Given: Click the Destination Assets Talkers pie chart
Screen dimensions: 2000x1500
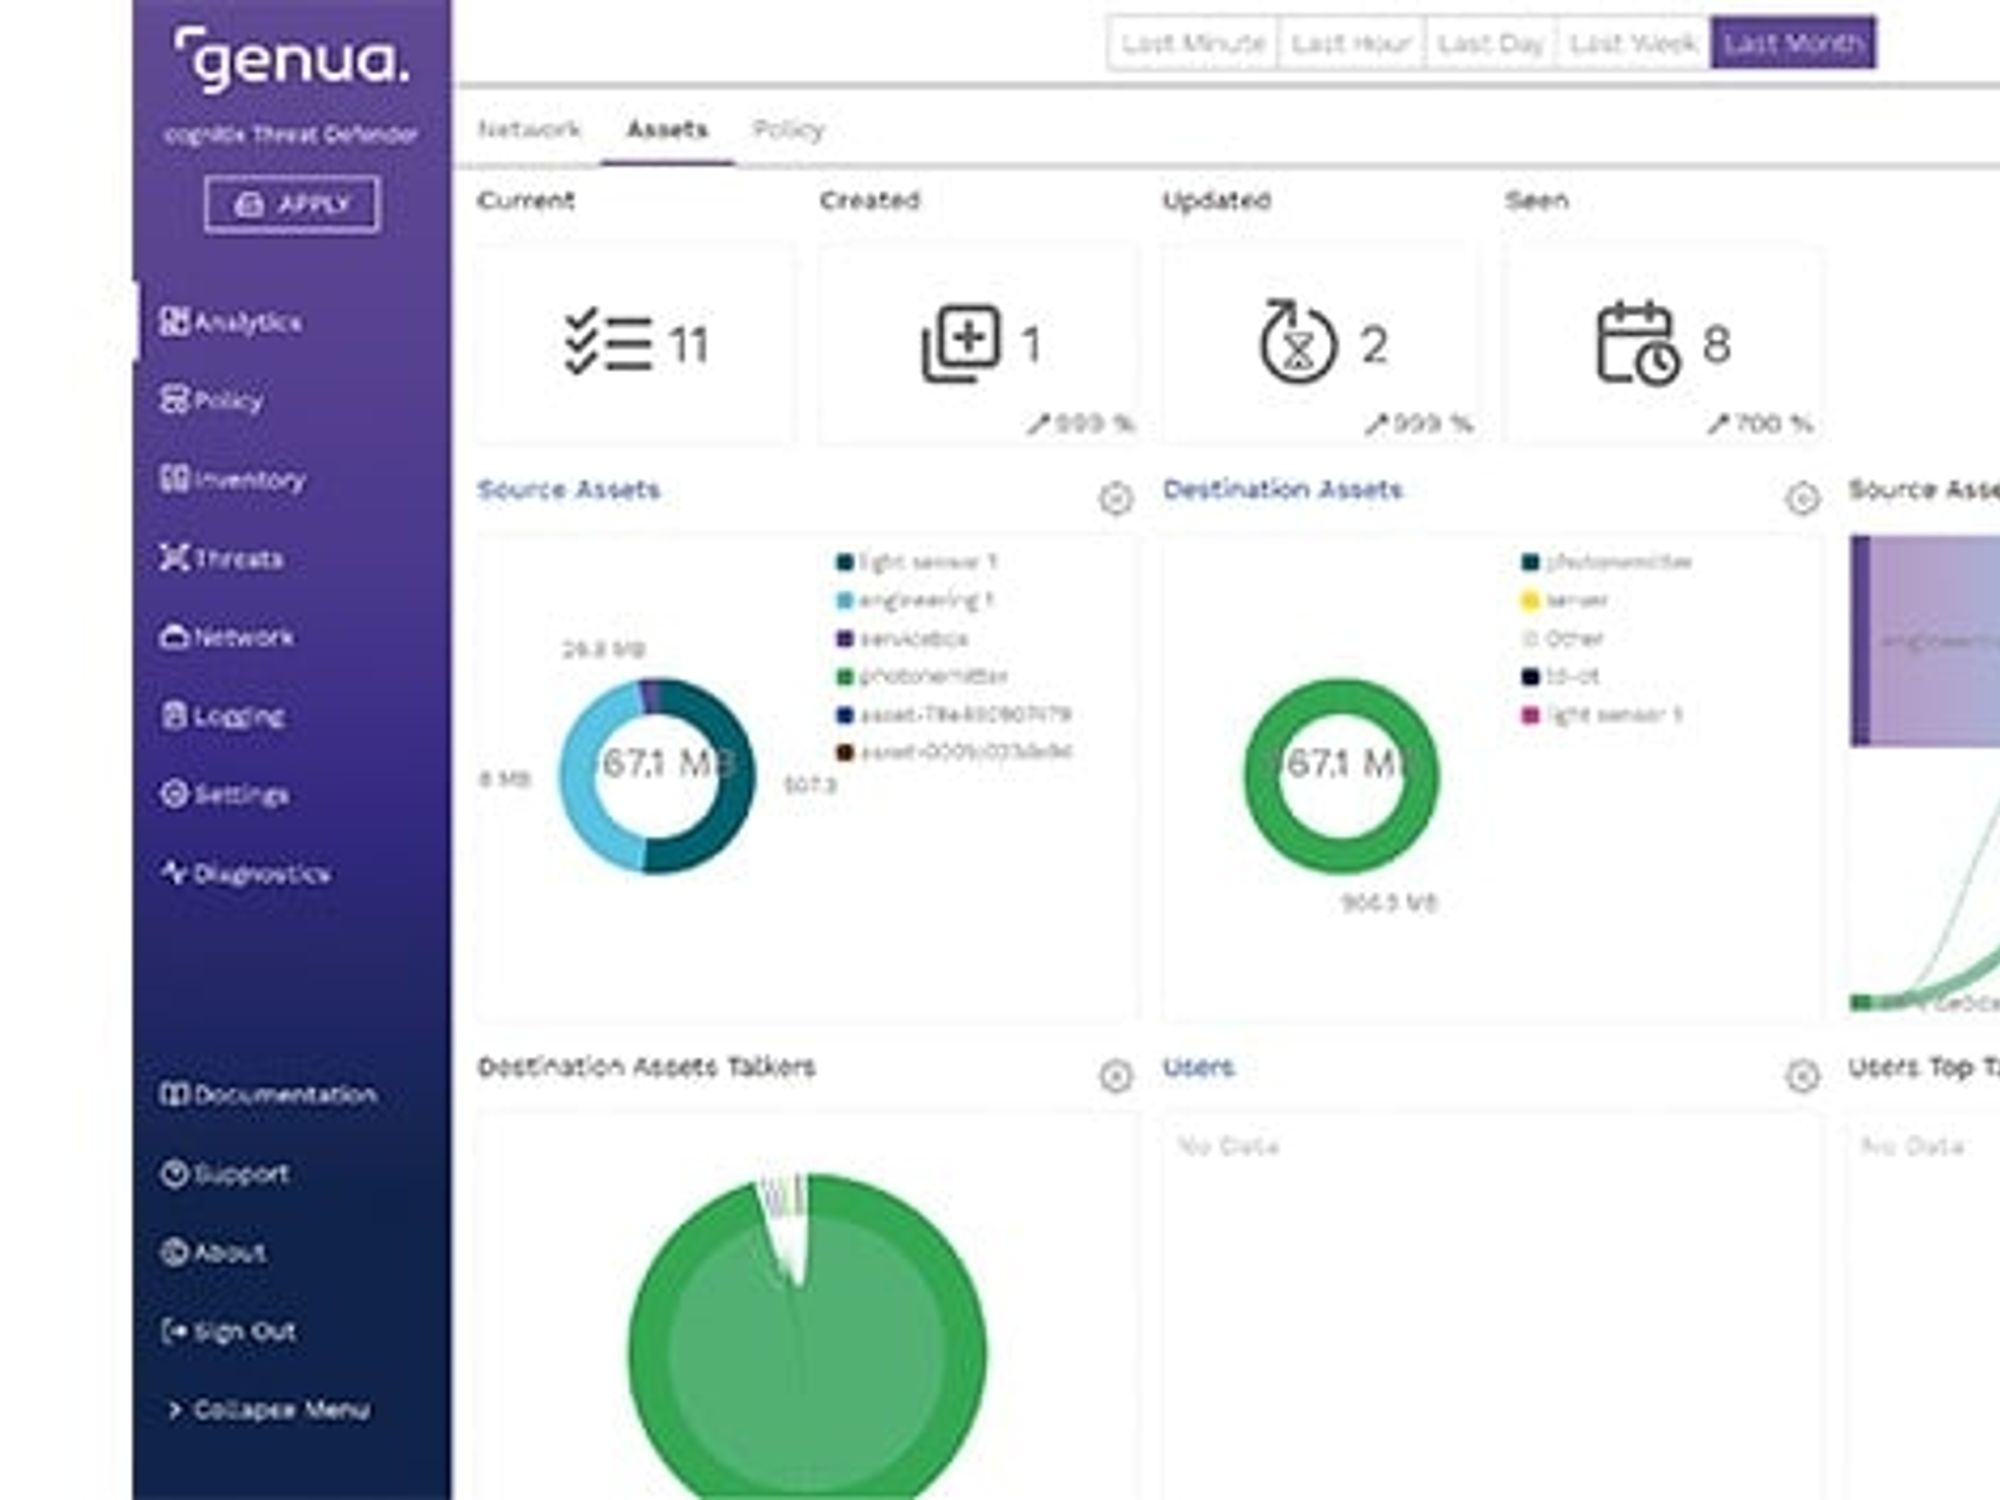Looking at the screenshot, I should click(808, 1338).
